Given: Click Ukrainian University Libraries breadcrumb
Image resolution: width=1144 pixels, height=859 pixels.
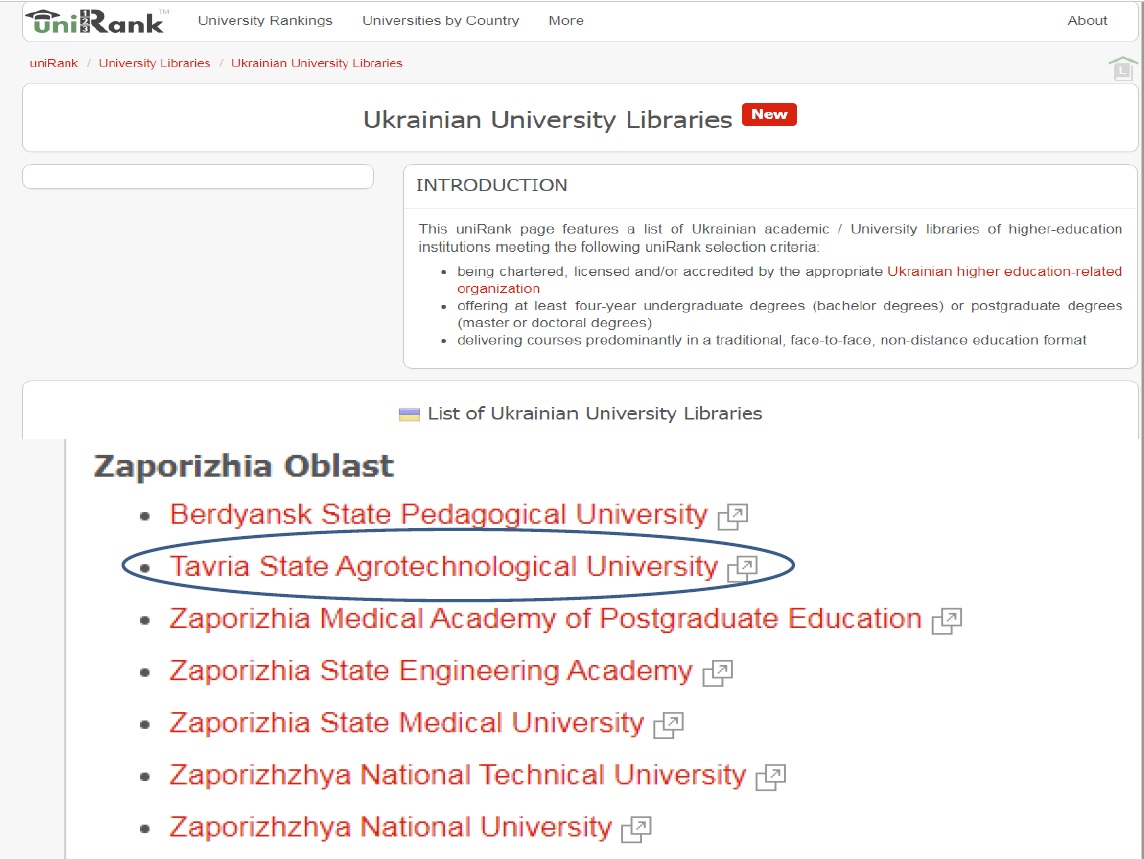Looking at the screenshot, I should click(x=317, y=63).
